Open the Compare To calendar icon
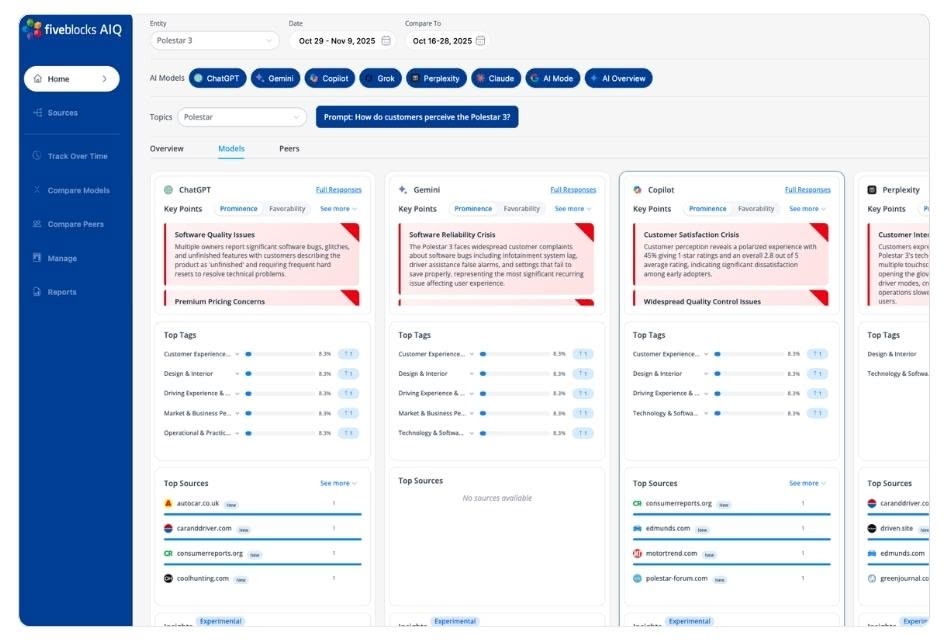This screenshot has width=948, height=640. [481, 41]
